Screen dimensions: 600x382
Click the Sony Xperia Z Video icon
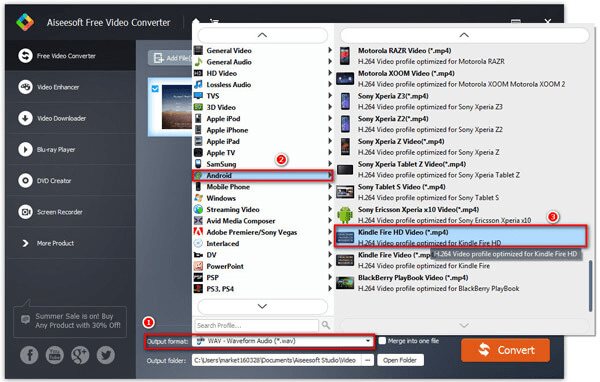(345, 147)
